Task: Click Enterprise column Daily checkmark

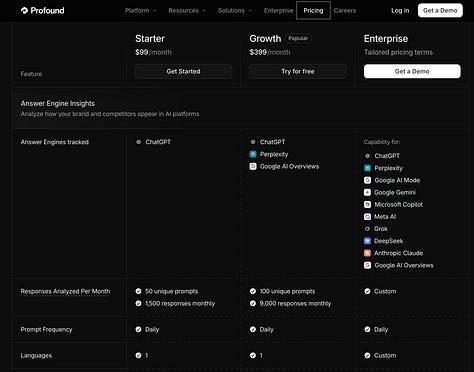Action: (367, 329)
